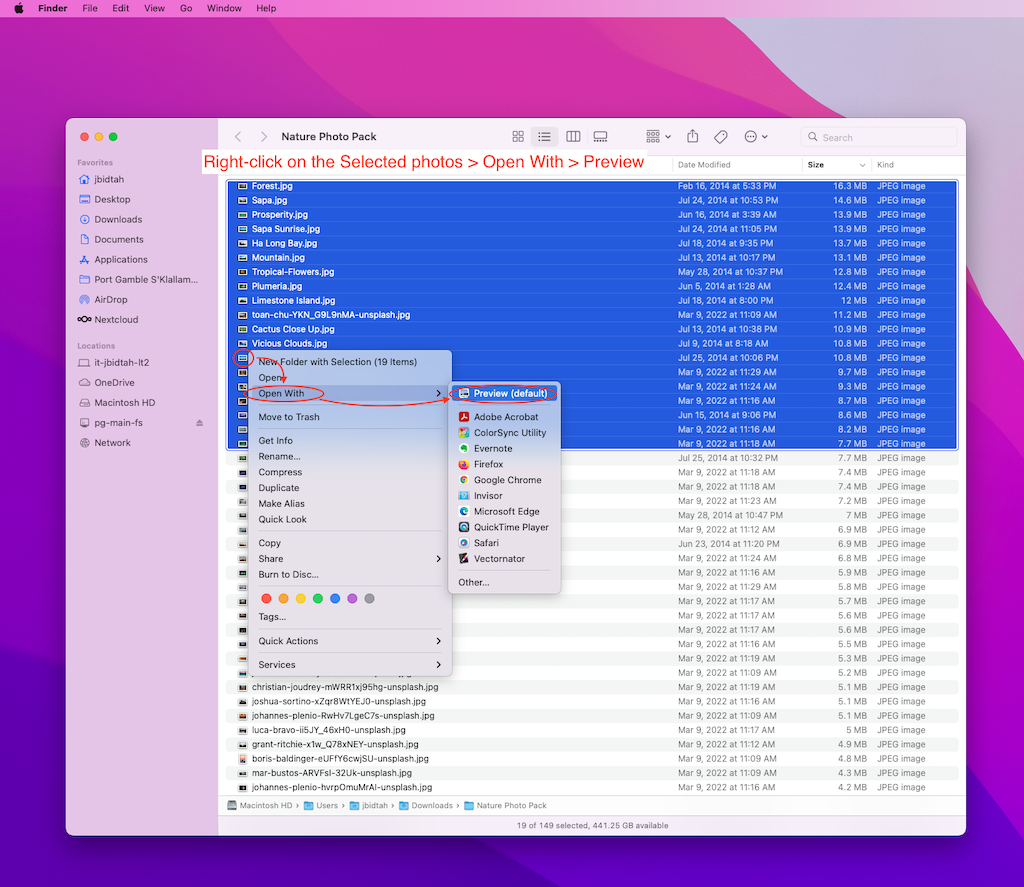This screenshot has height=887, width=1024.
Task: Select Desktop in sidebar
Action: 104,199
